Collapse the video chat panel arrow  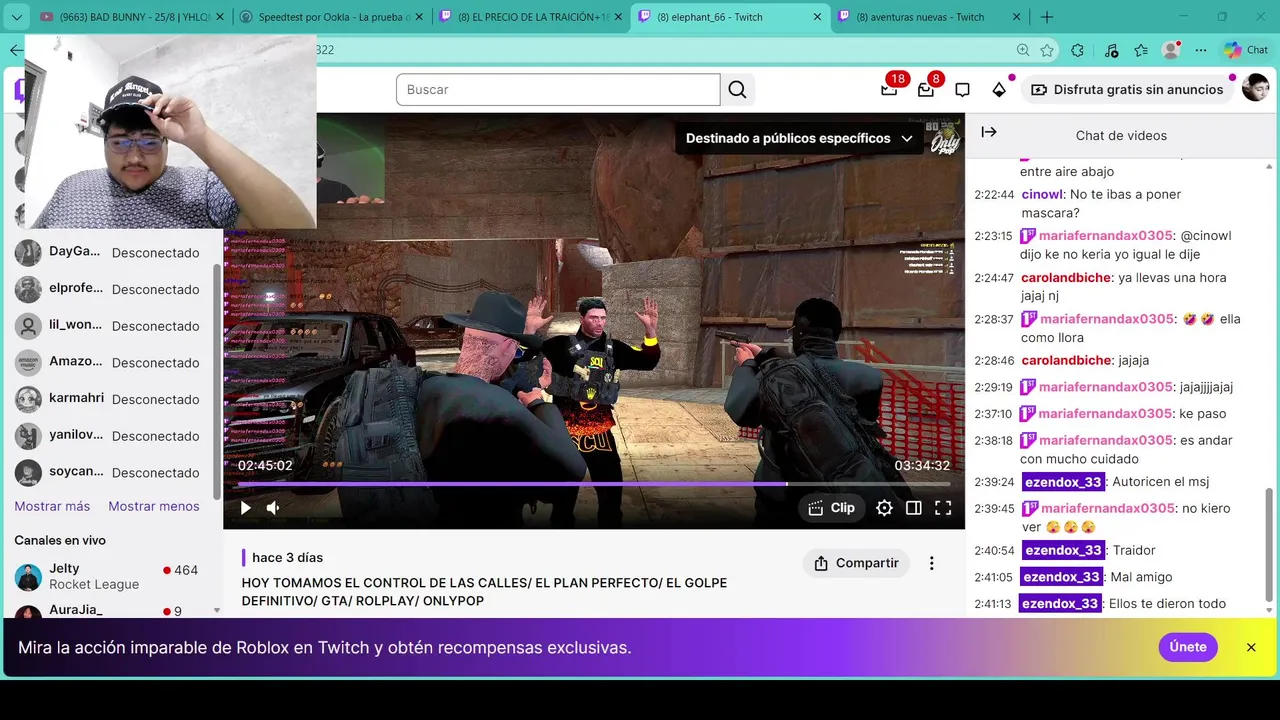pyautogui.click(x=989, y=132)
